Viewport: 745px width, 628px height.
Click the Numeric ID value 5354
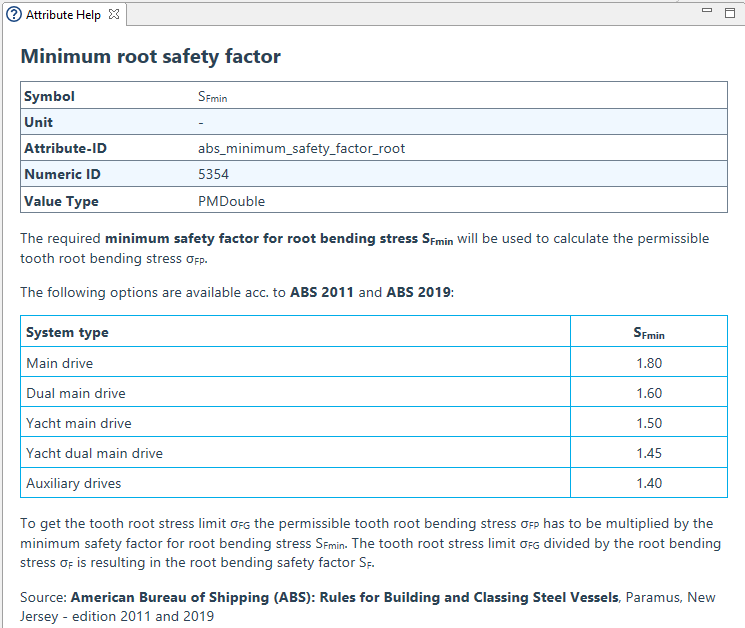click(213, 174)
